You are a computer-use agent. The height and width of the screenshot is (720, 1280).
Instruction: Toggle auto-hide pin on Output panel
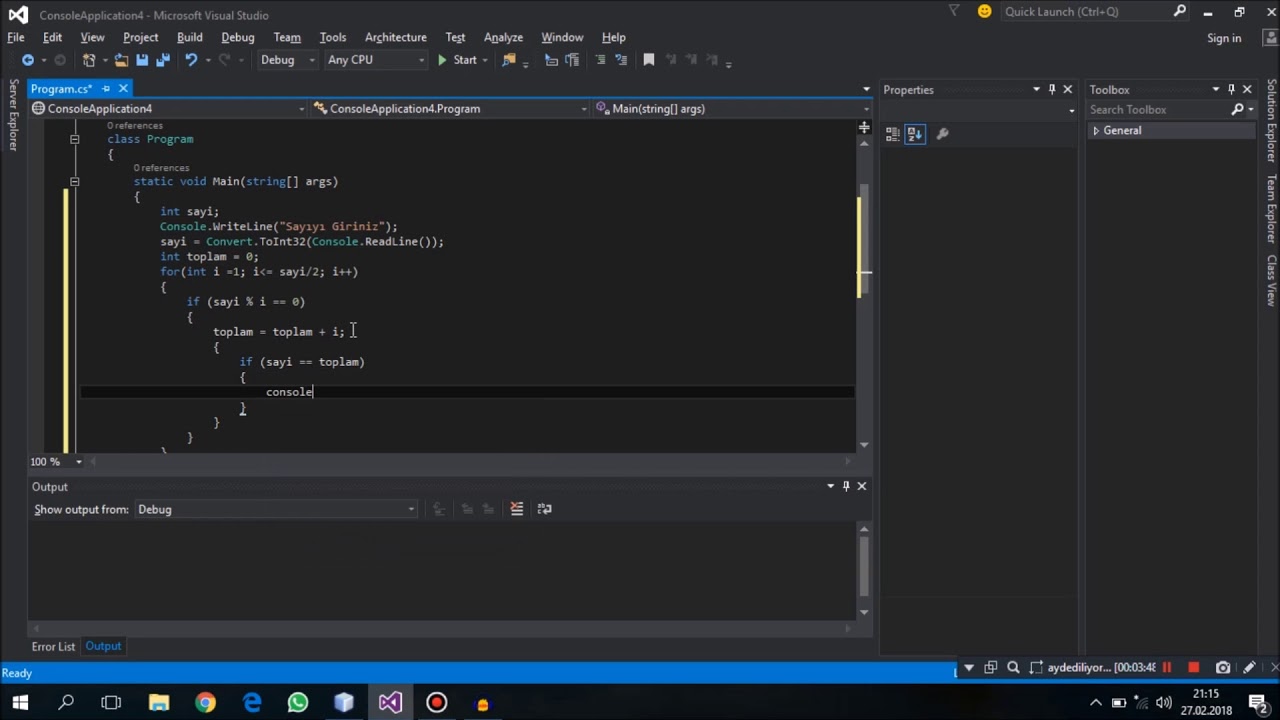846,486
